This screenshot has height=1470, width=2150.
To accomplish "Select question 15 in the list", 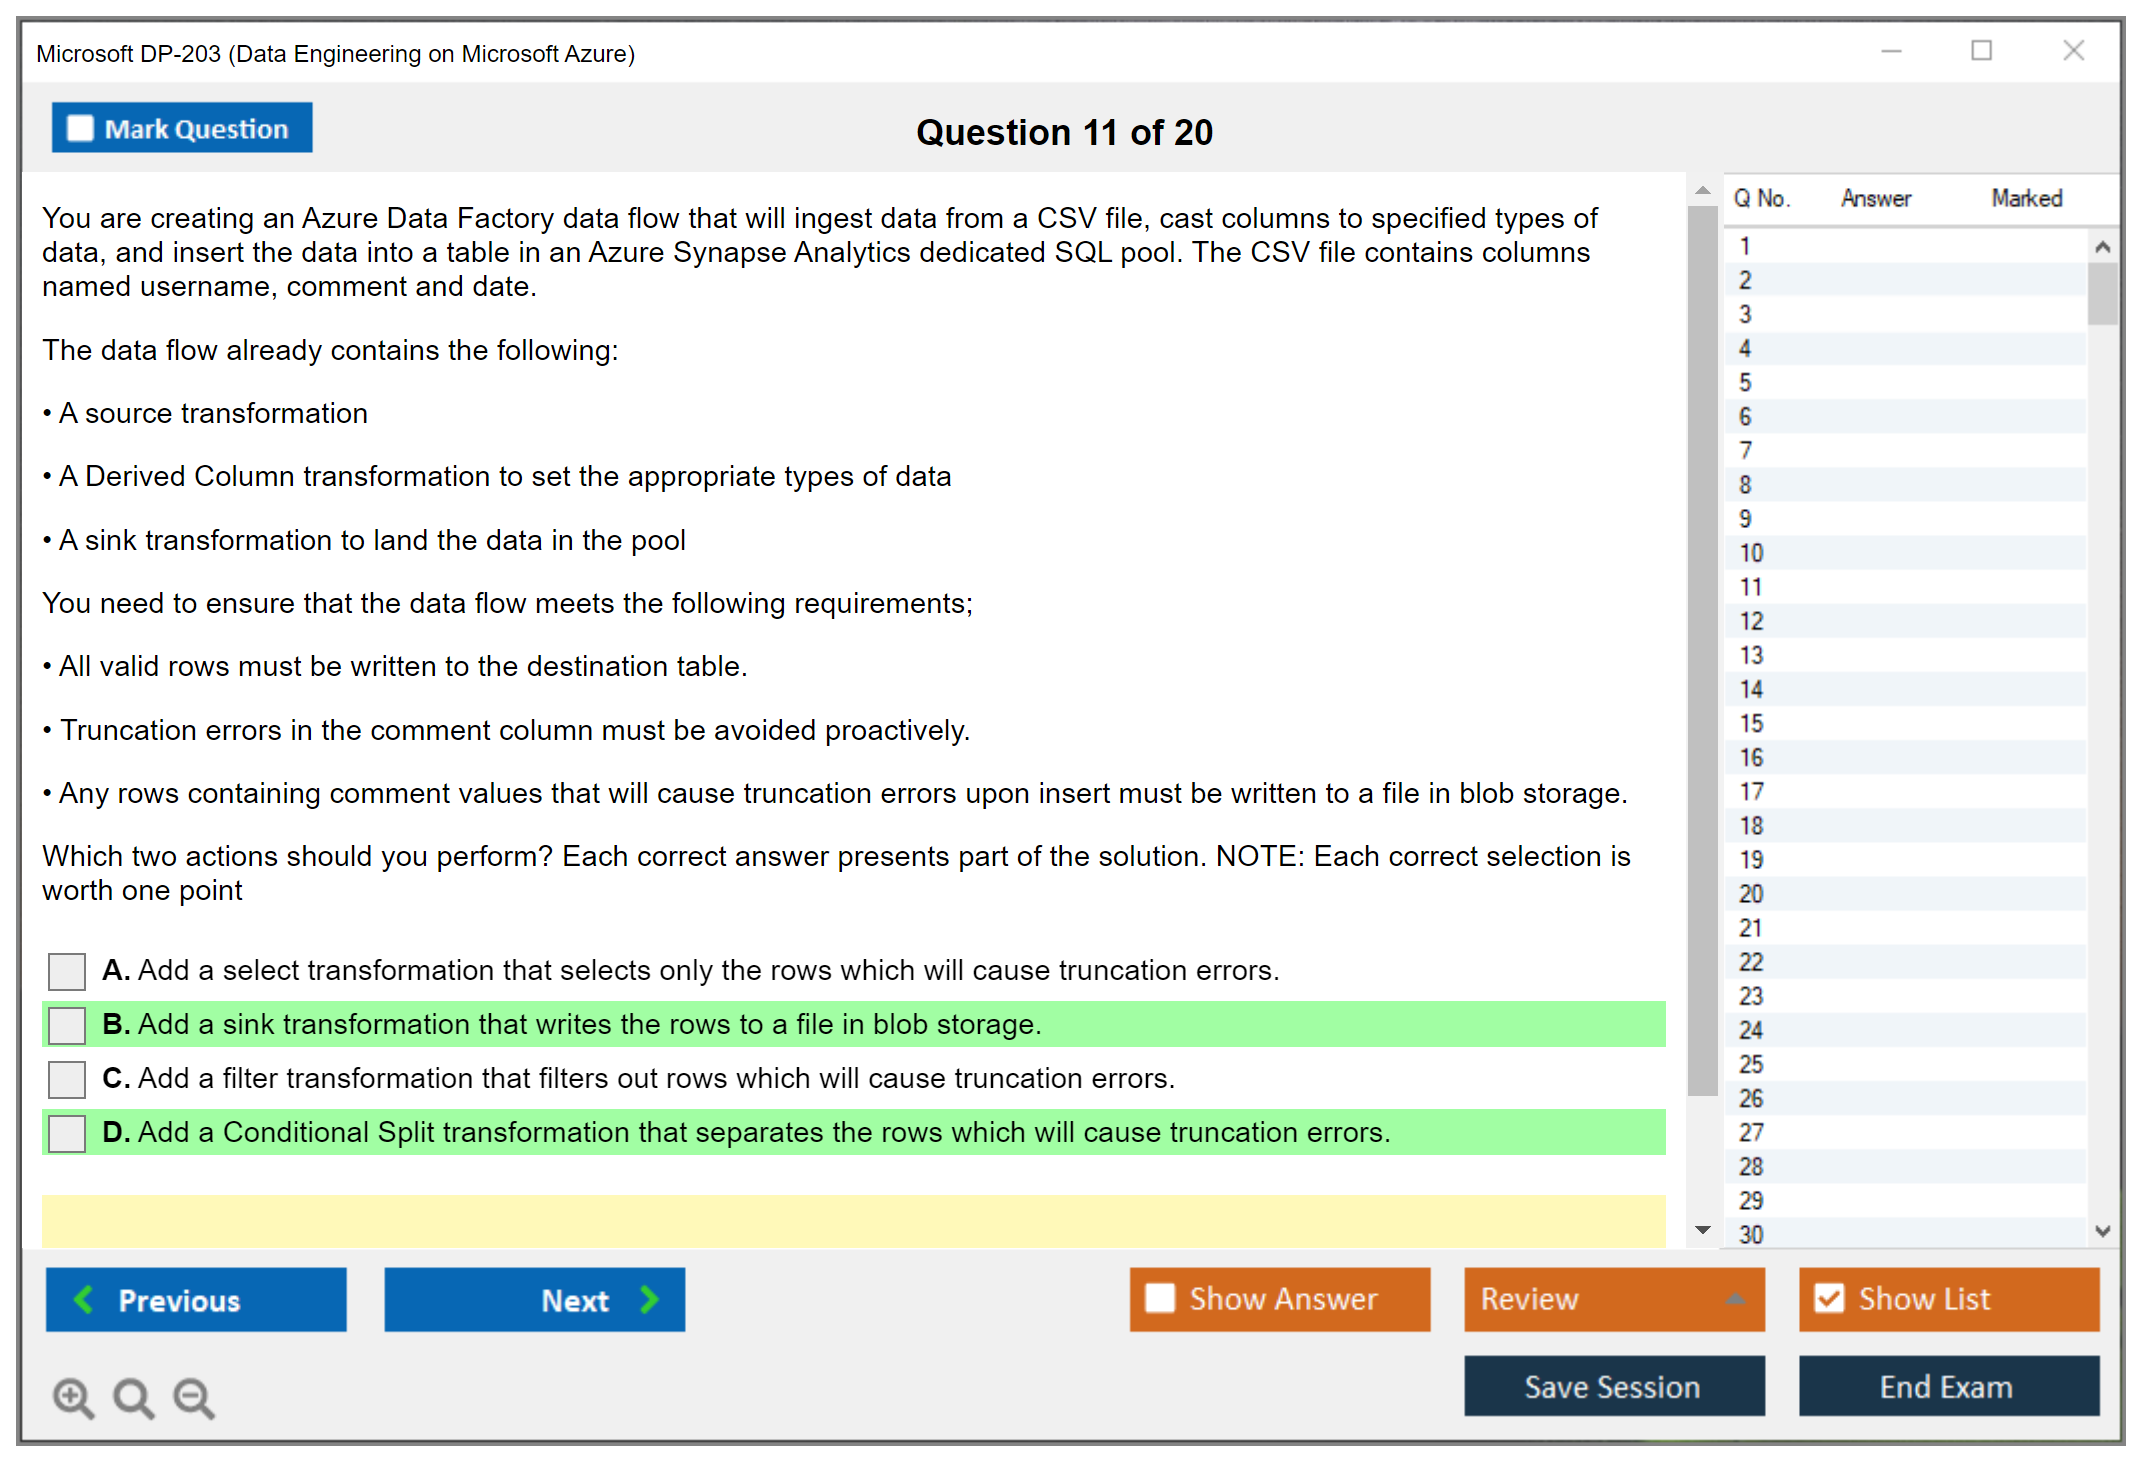I will [1751, 723].
